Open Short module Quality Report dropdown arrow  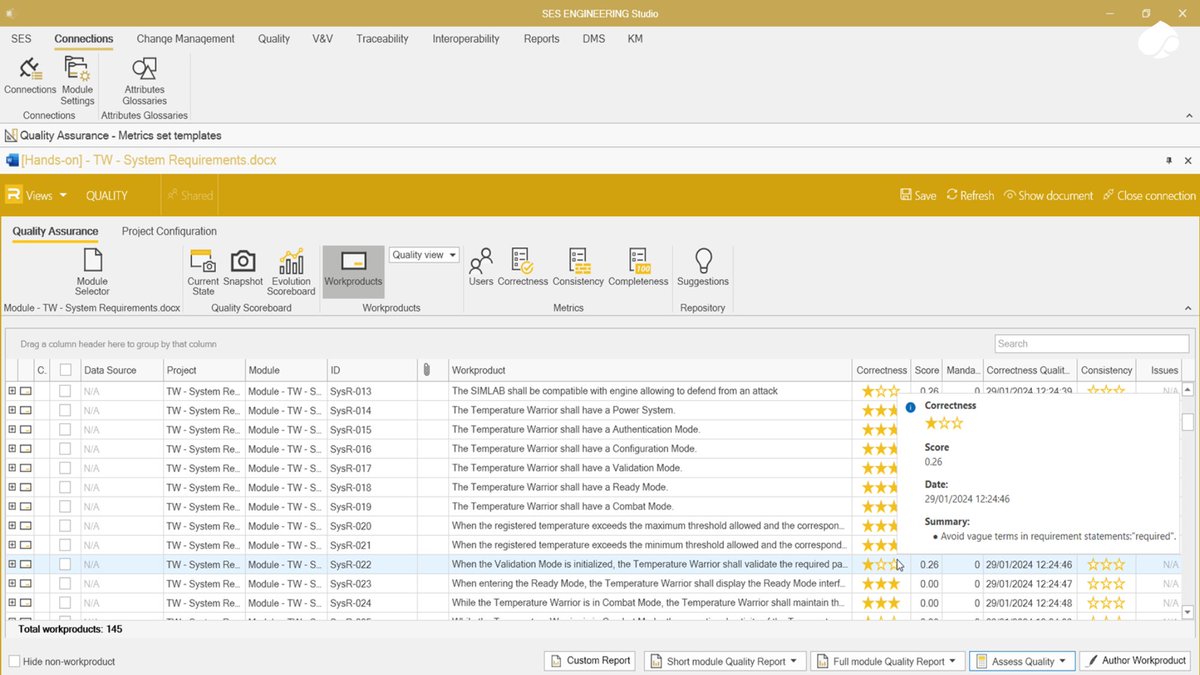[794, 661]
